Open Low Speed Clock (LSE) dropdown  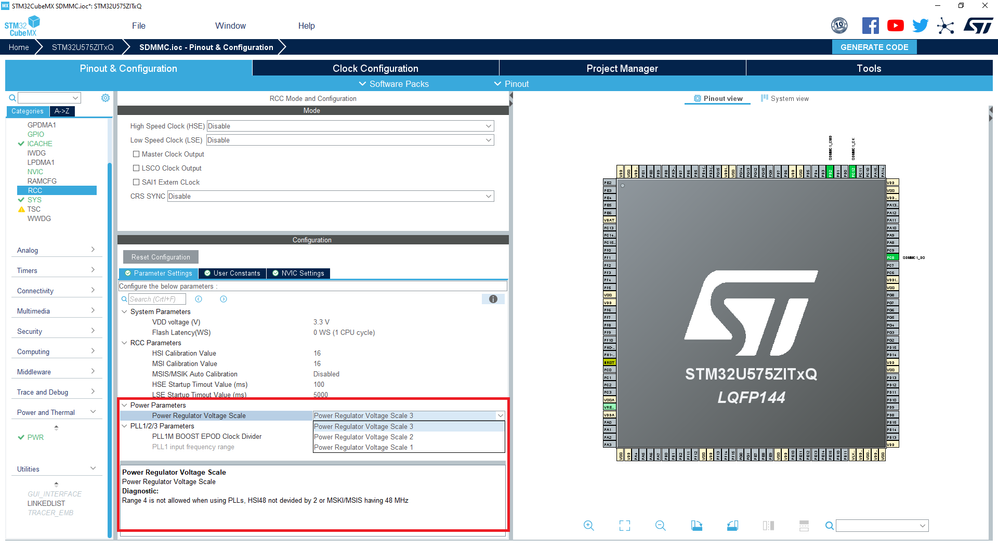pos(350,140)
